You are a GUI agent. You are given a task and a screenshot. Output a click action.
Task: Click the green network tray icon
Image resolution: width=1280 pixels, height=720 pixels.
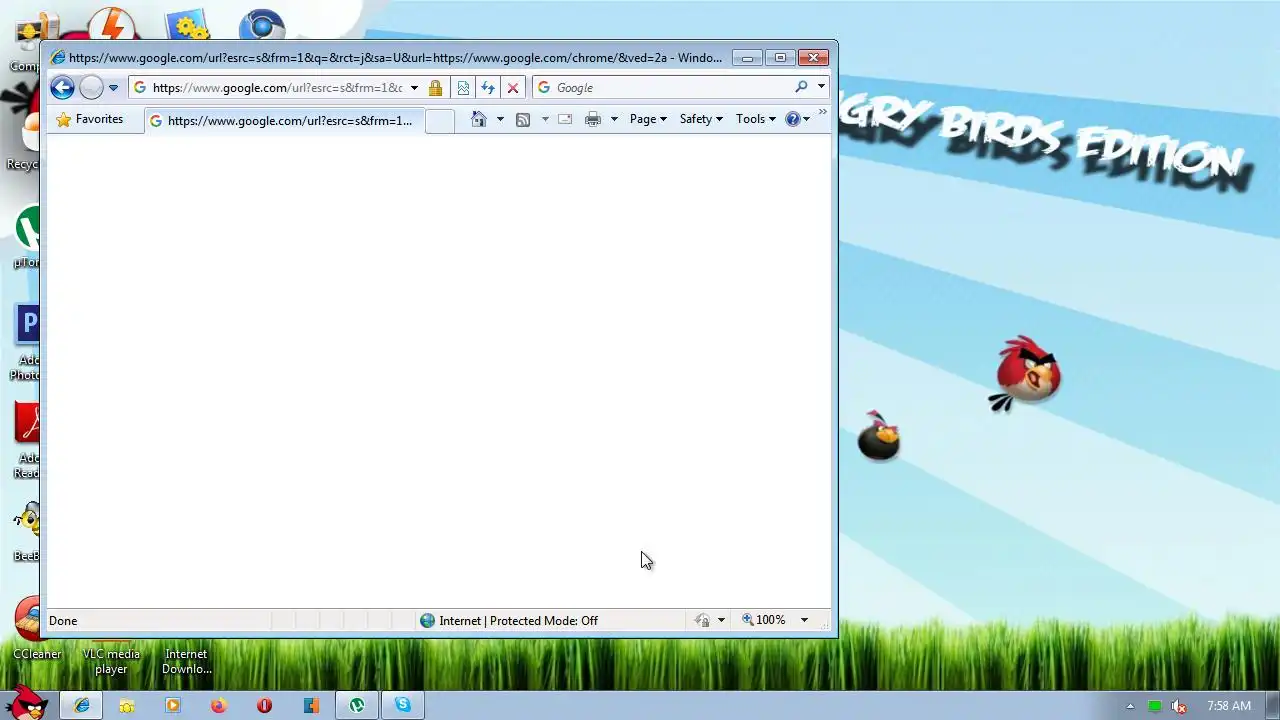pos(1155,706)
